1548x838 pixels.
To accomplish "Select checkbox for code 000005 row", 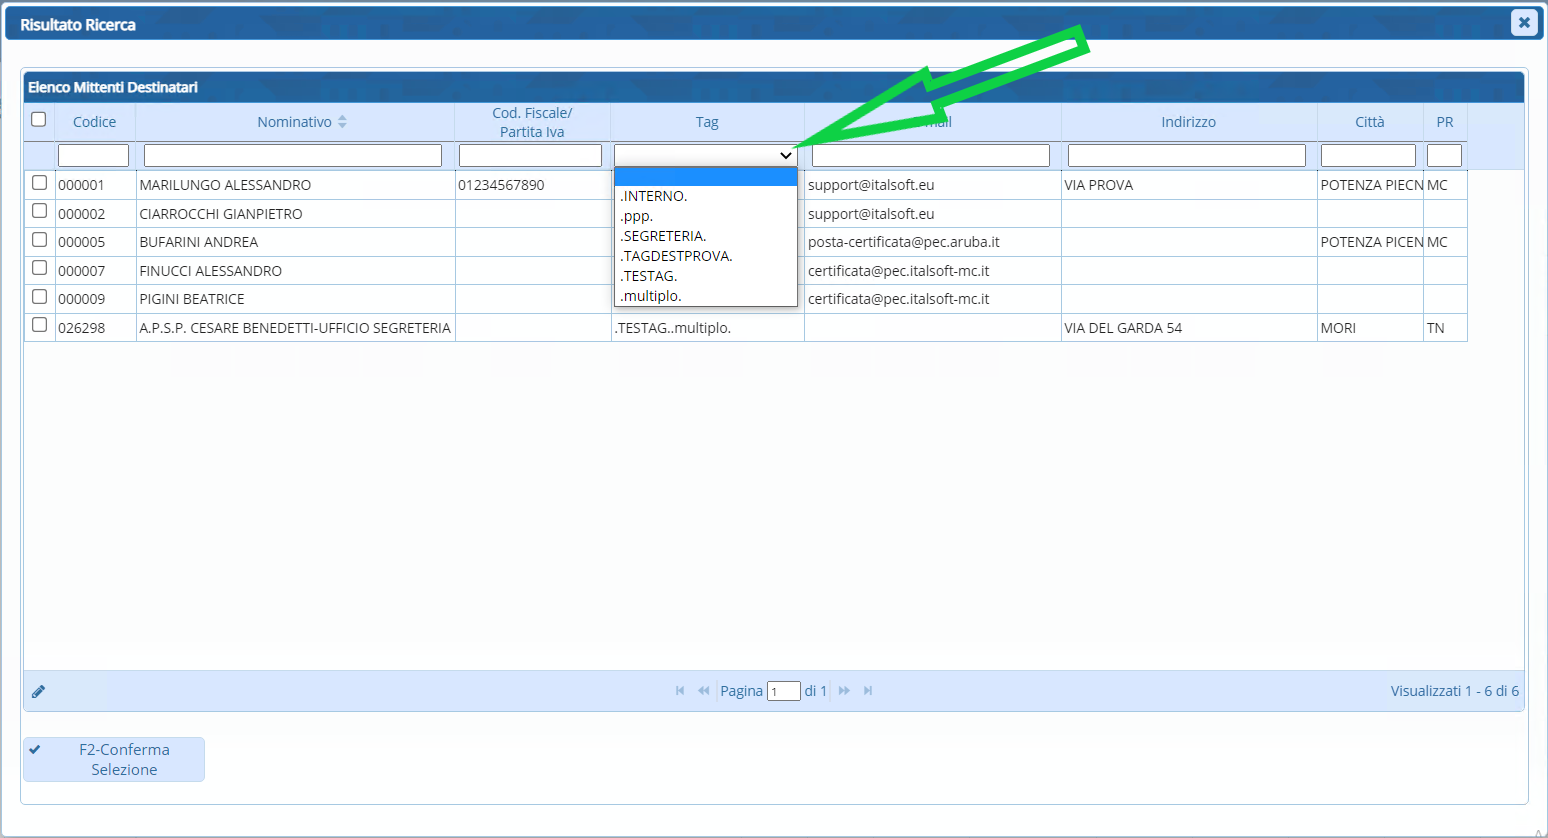I will pos(39,240).
